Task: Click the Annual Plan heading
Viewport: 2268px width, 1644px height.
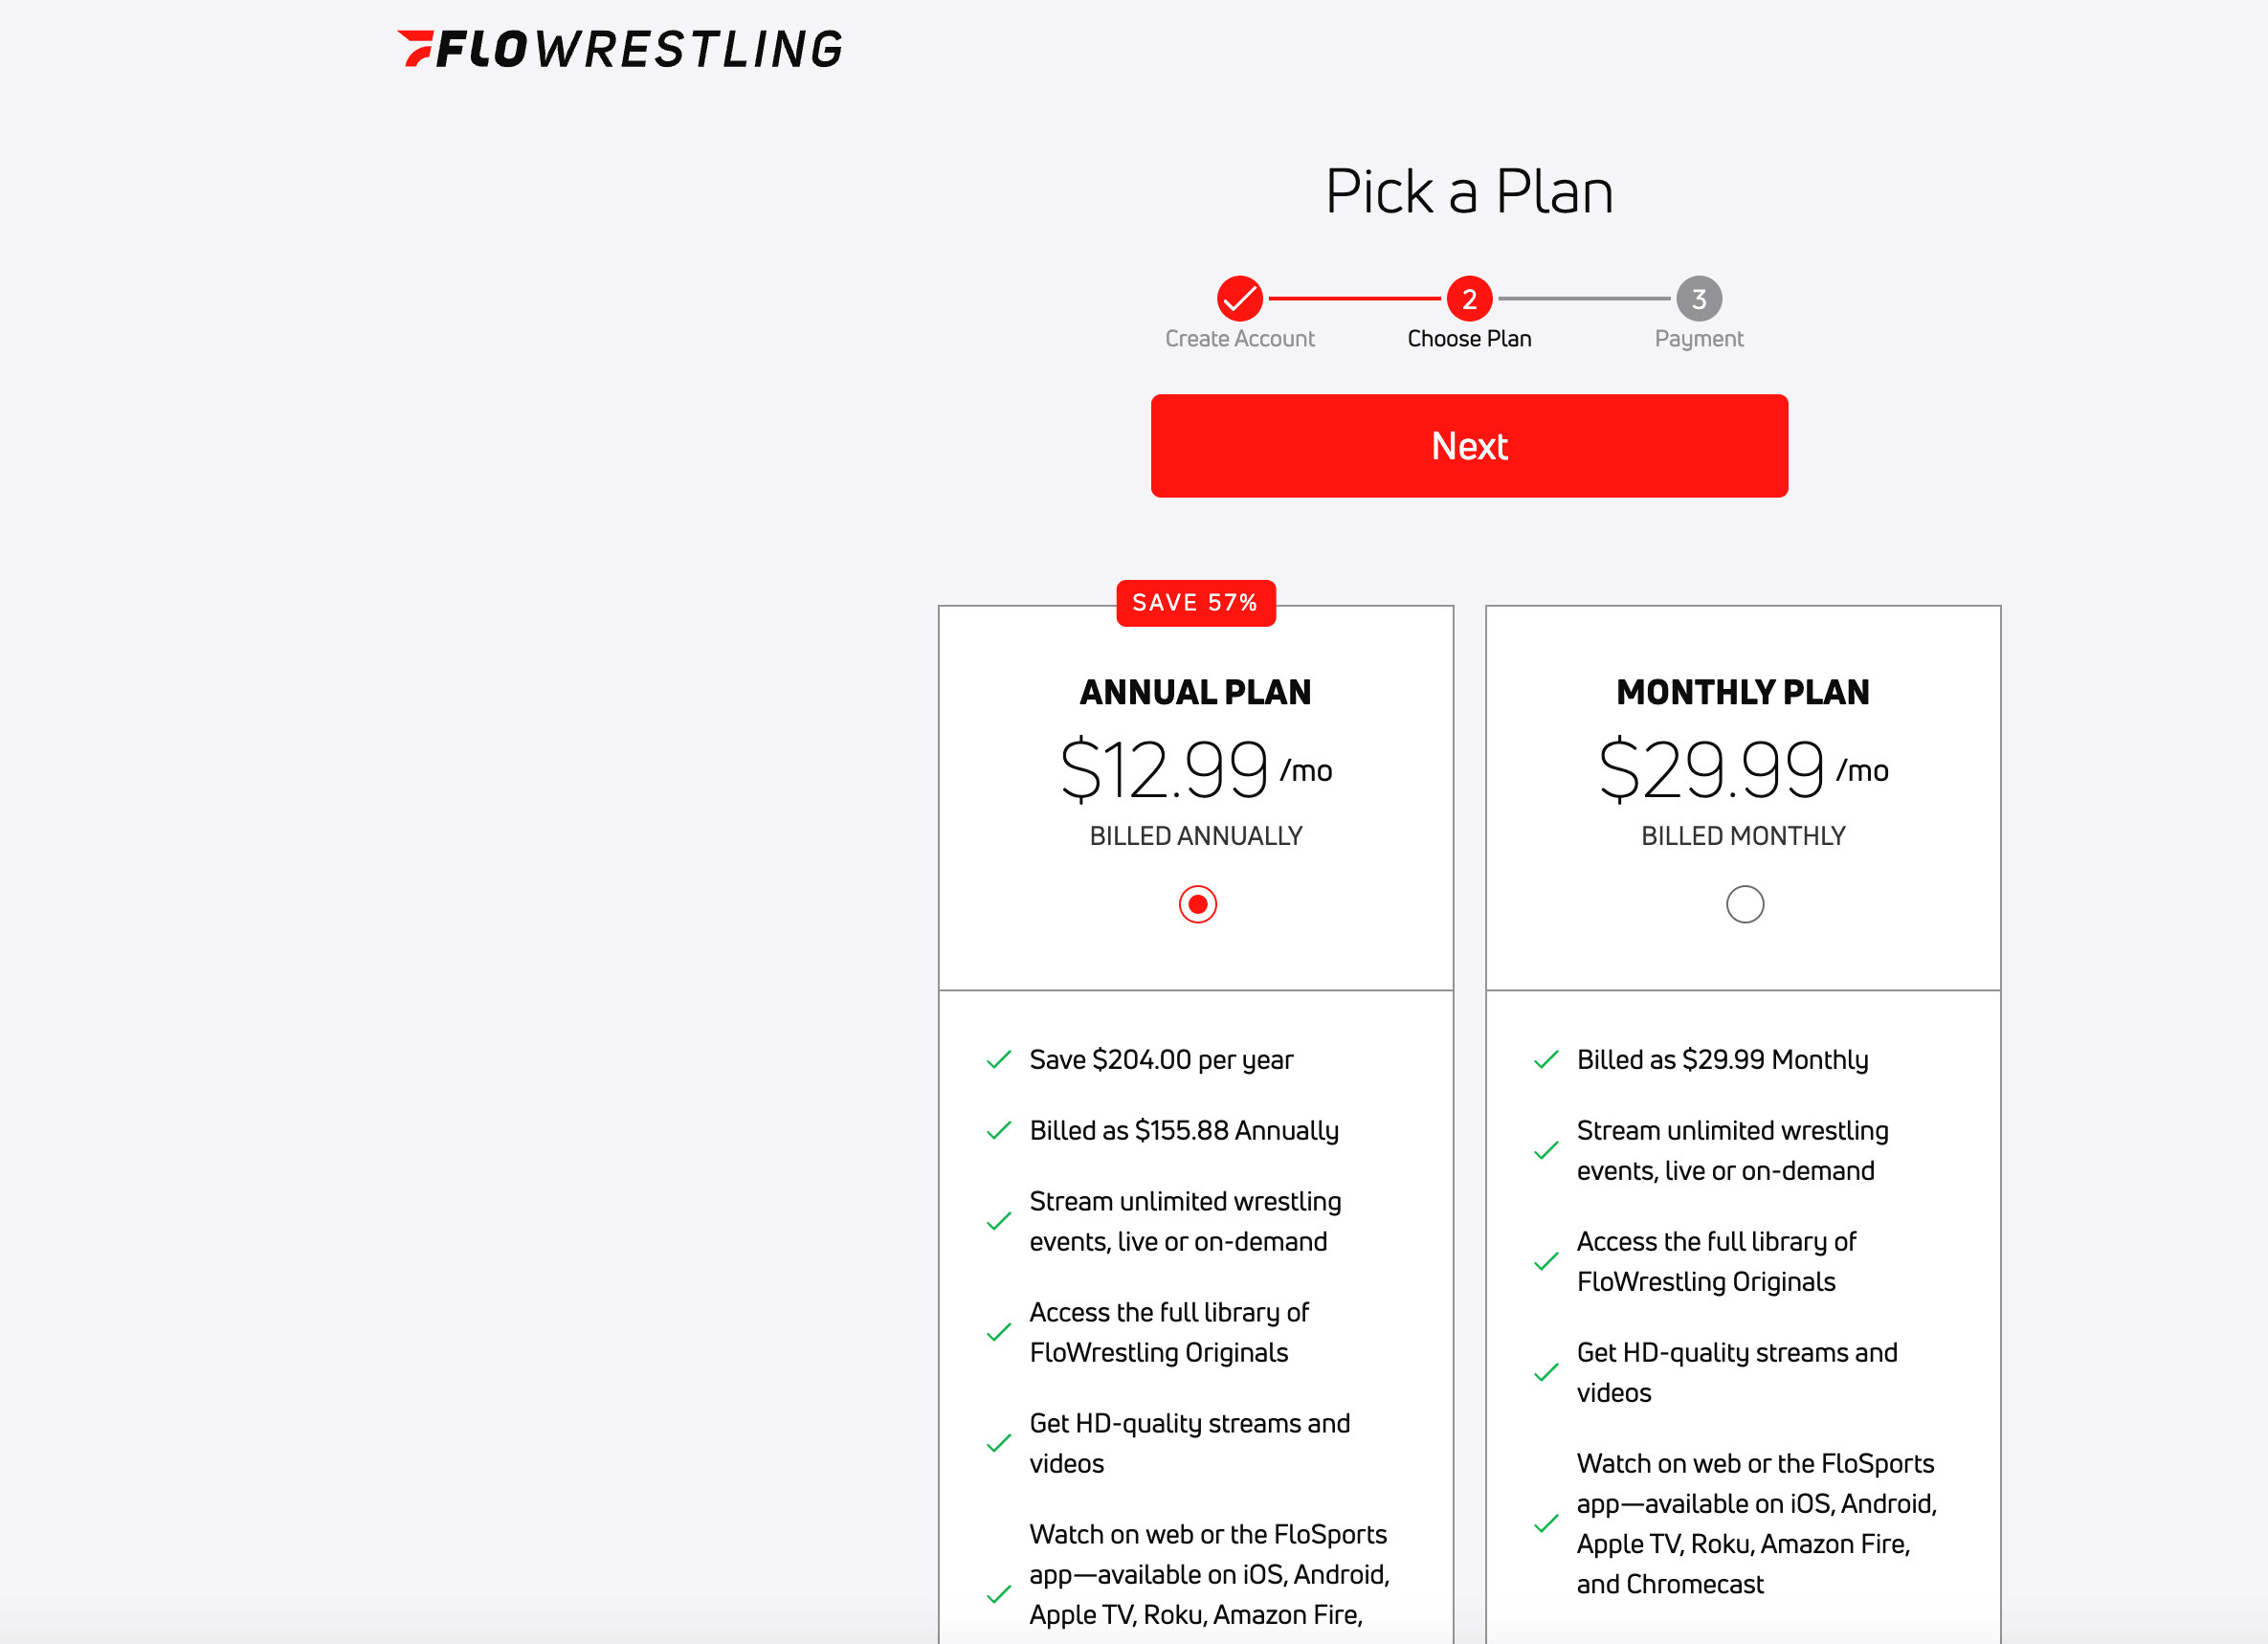Action: point(1195,692)
